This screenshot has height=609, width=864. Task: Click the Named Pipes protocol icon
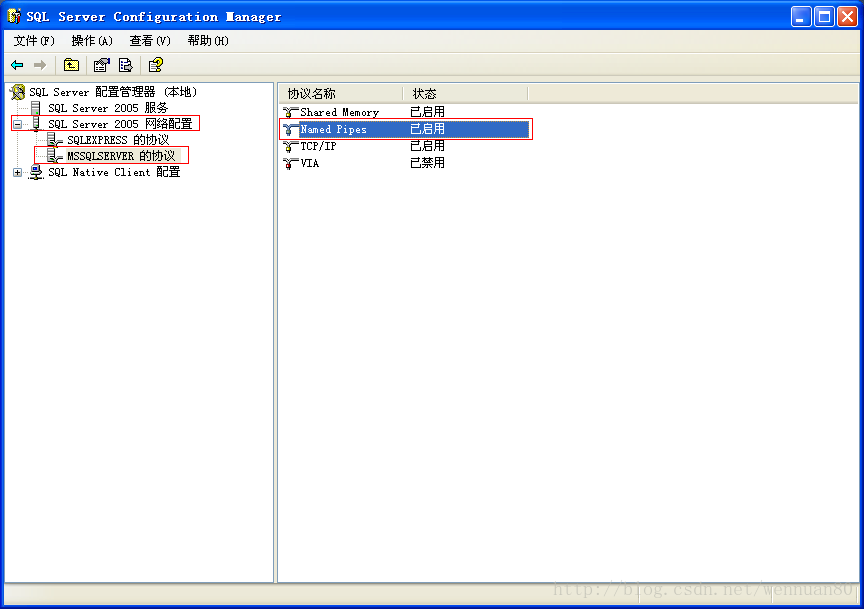tap(290, 130)
